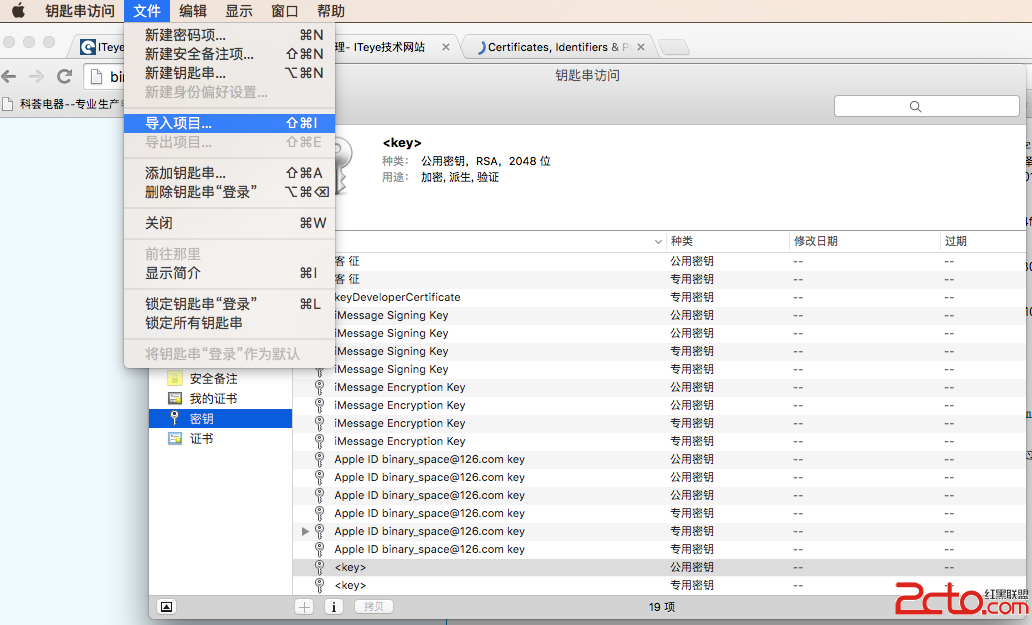
Task: Click the name column sort chevron
Action: point(658,242)
